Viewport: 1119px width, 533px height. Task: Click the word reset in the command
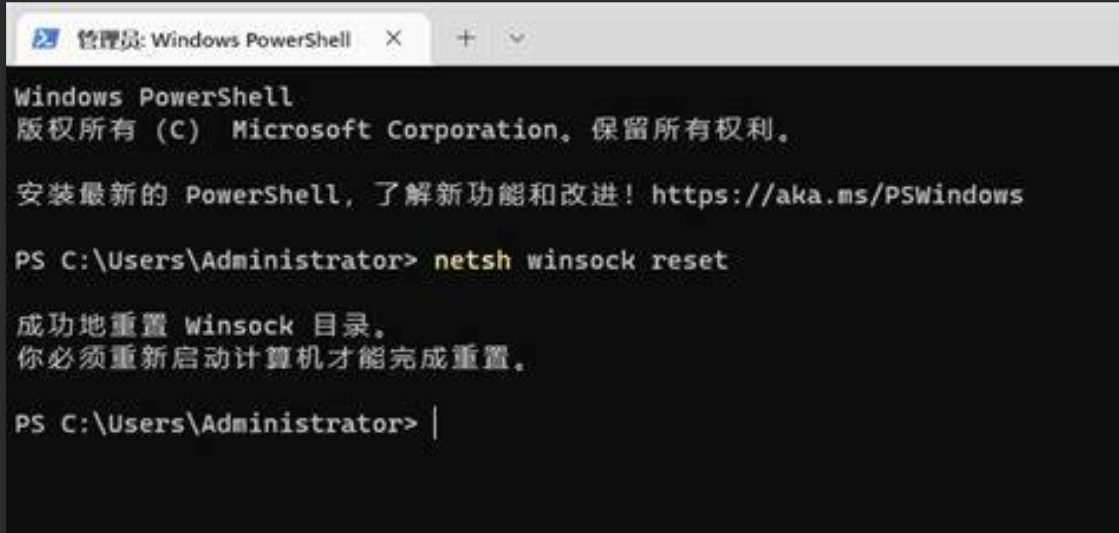[689, 260]
